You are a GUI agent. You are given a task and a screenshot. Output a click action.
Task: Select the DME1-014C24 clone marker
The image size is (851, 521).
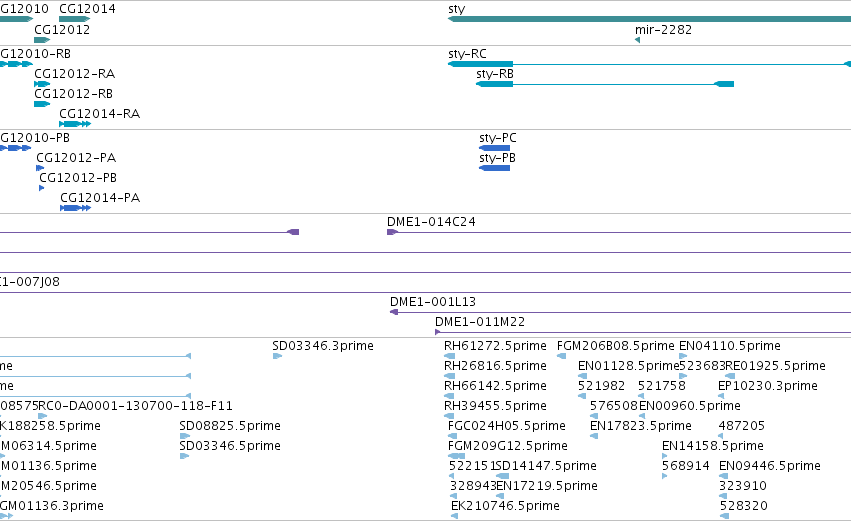click(392, 232)
